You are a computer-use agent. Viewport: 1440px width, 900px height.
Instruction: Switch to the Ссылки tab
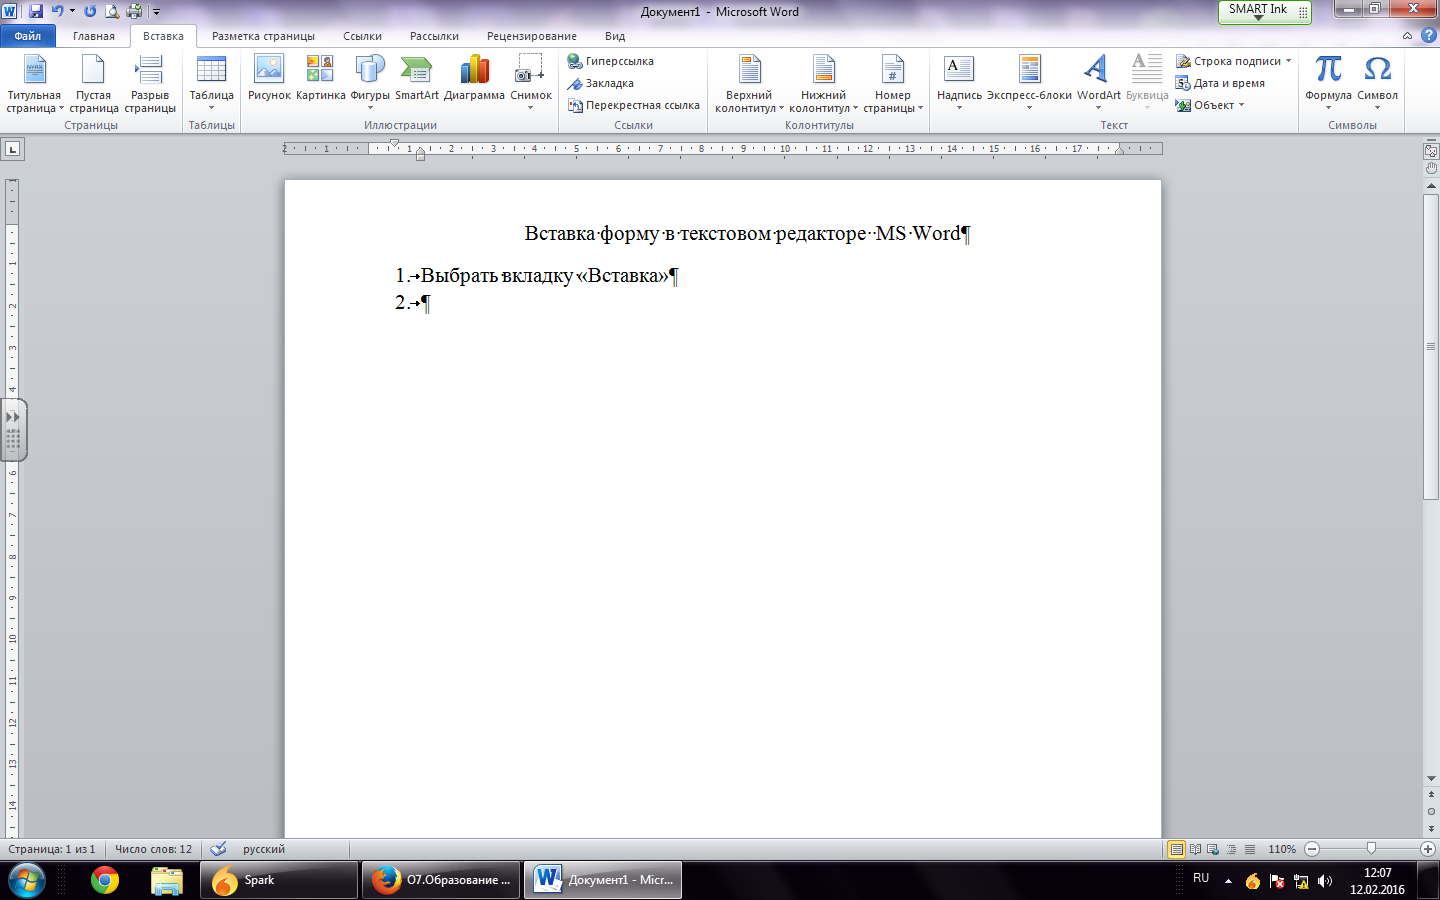(362, 36)
